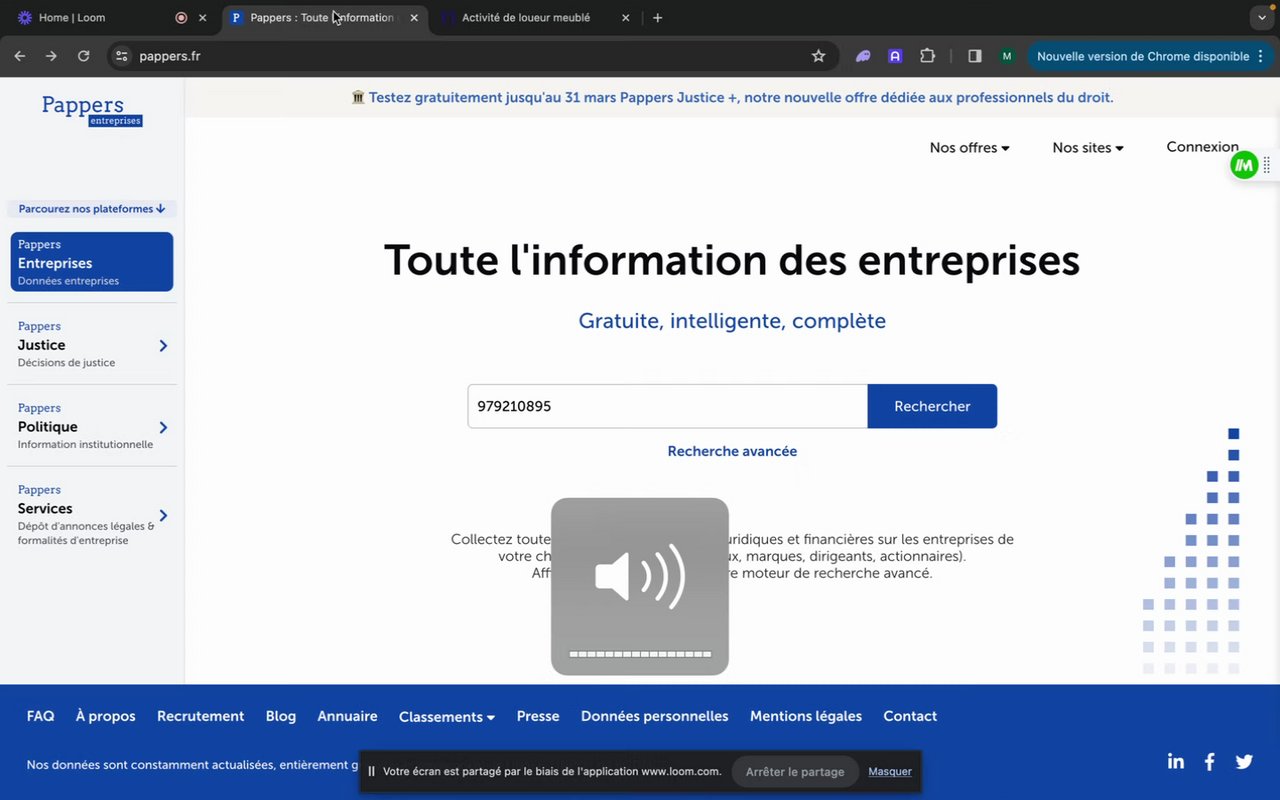
Task: Open the Classements dropdown in footer
Action: coord(447,717)
